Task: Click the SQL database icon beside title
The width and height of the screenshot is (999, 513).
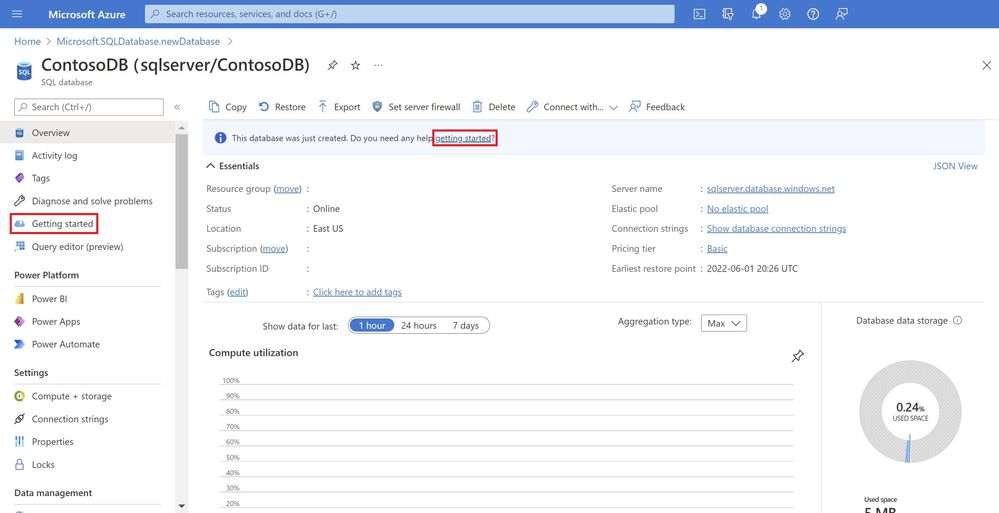Action: (x=24, y=71)
